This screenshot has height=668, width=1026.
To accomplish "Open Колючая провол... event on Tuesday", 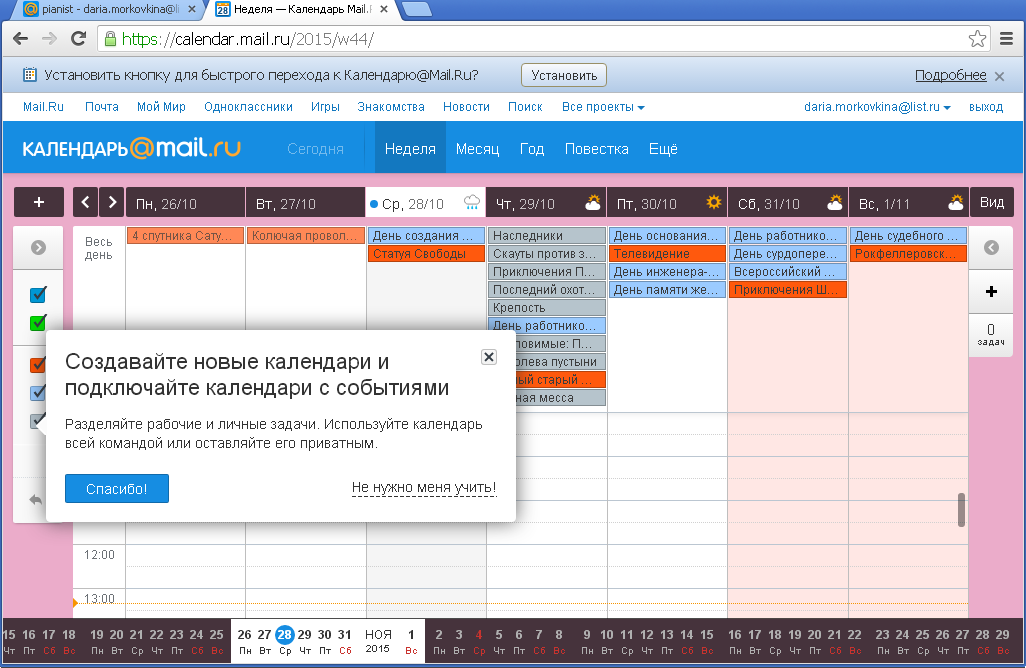I will pos(306,236).
